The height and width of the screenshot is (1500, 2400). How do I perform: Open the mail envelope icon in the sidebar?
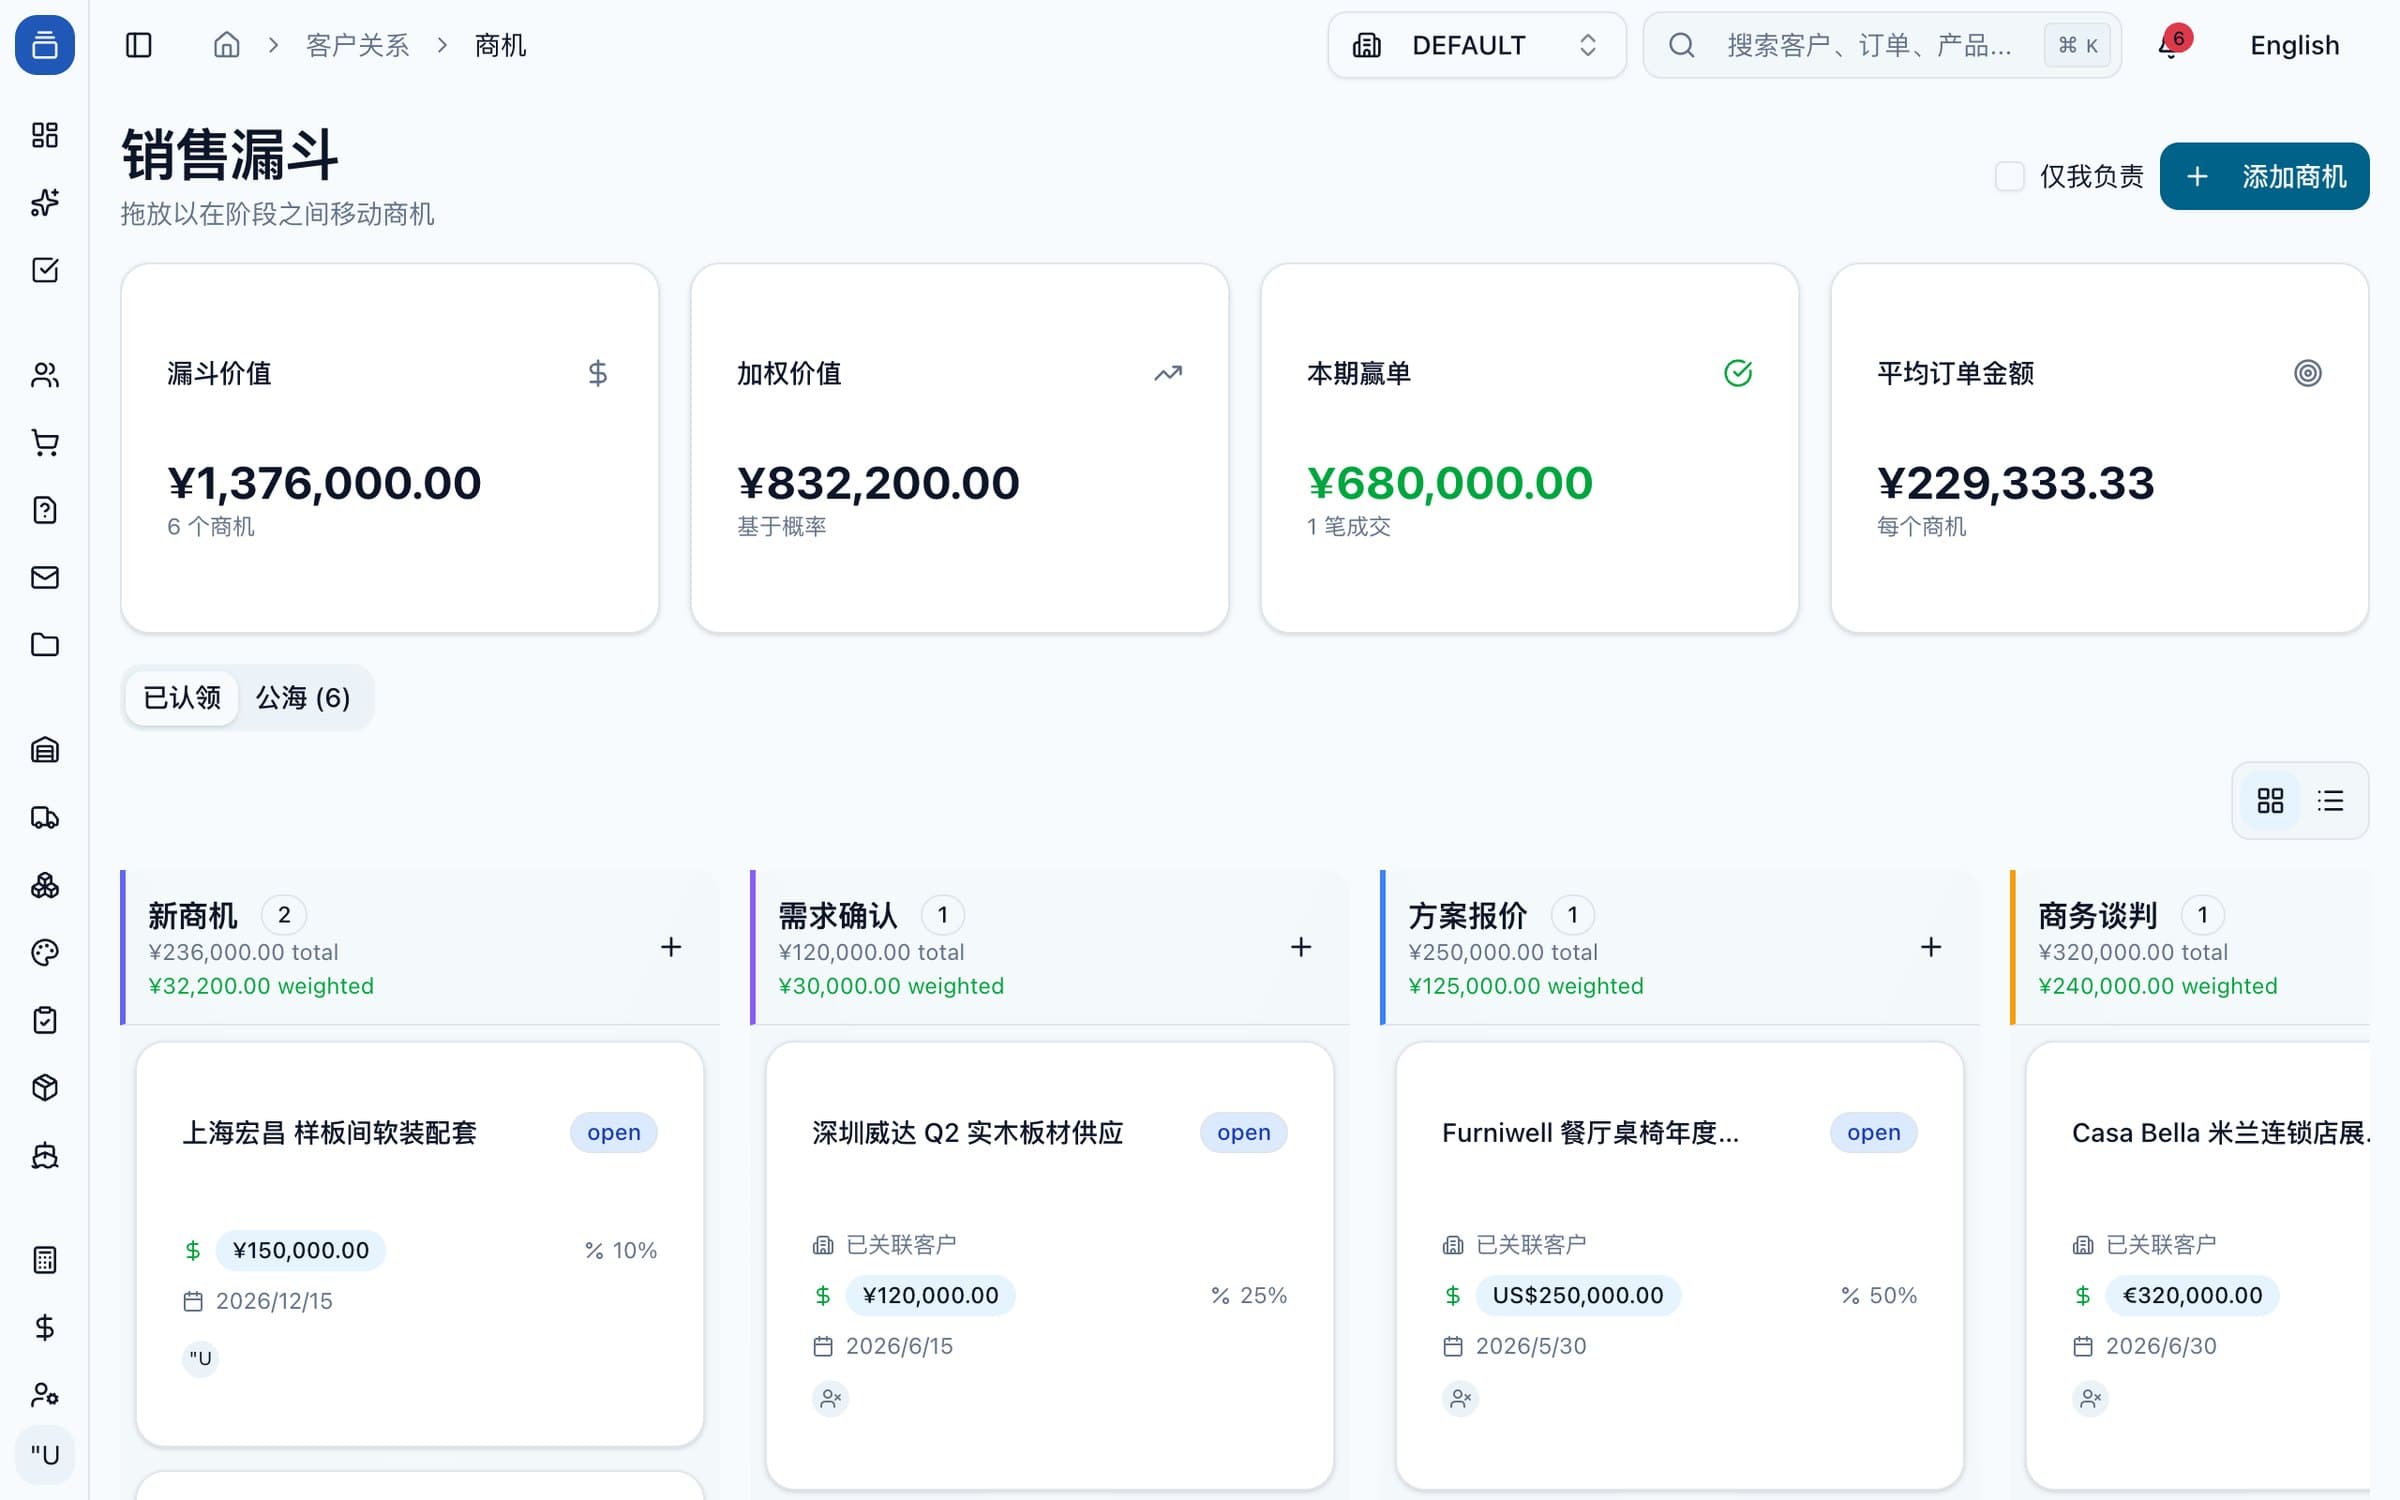click(x=45, y=577)
